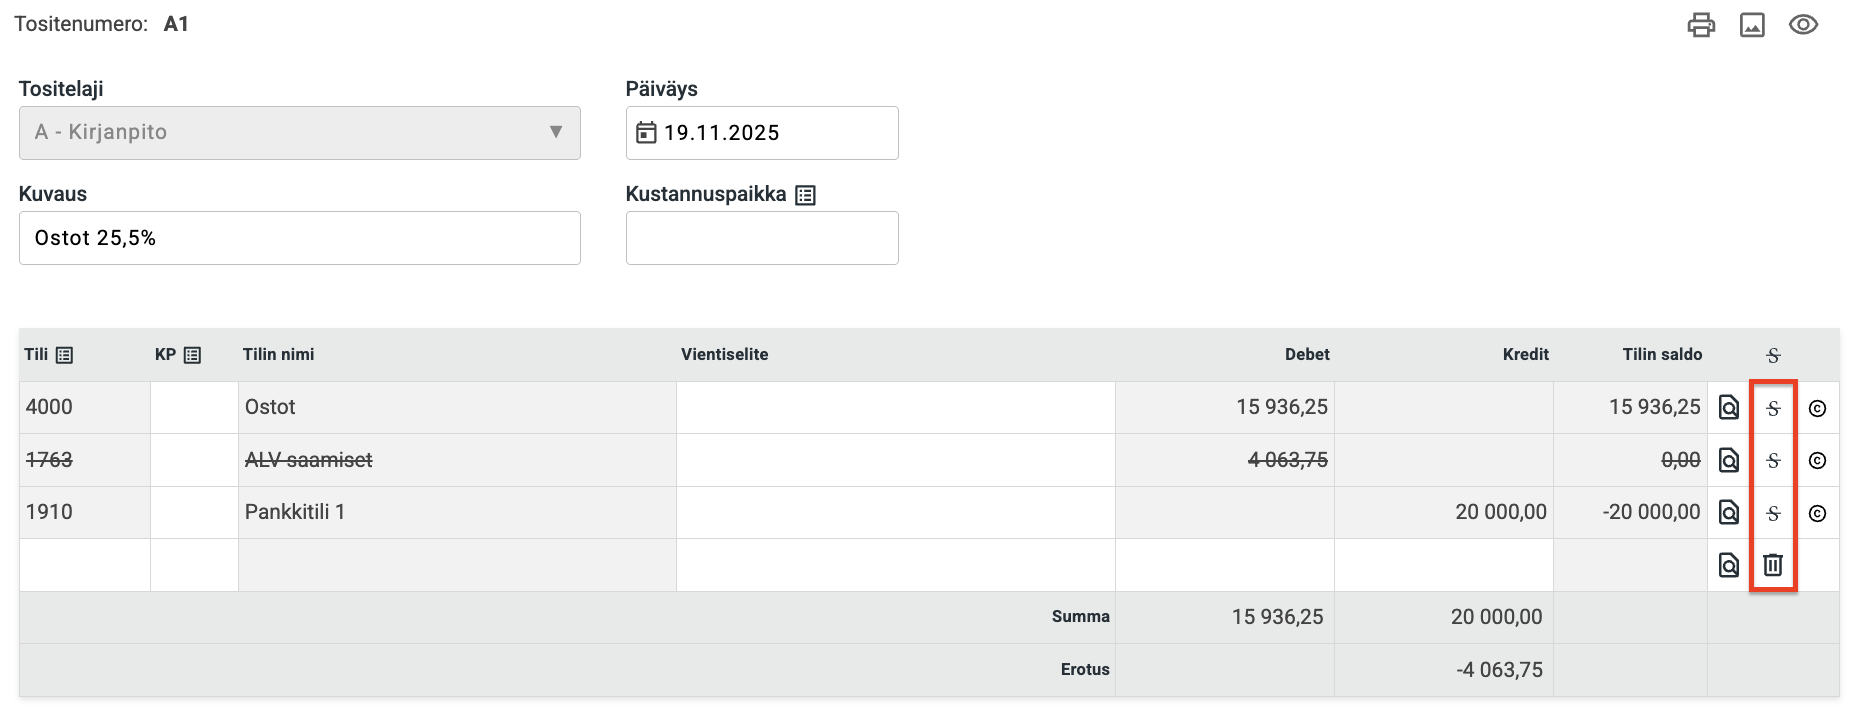This screenshot has height=720, width=1866.
Task: Open document search for Ostot row
Action: [1728, 408]
